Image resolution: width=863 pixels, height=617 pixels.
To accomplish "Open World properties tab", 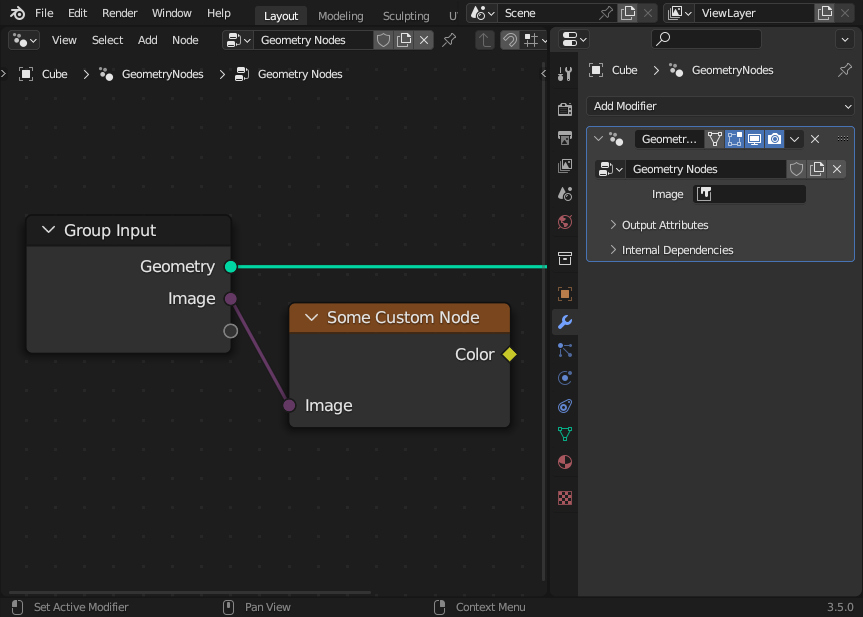I will click(565, 222).
